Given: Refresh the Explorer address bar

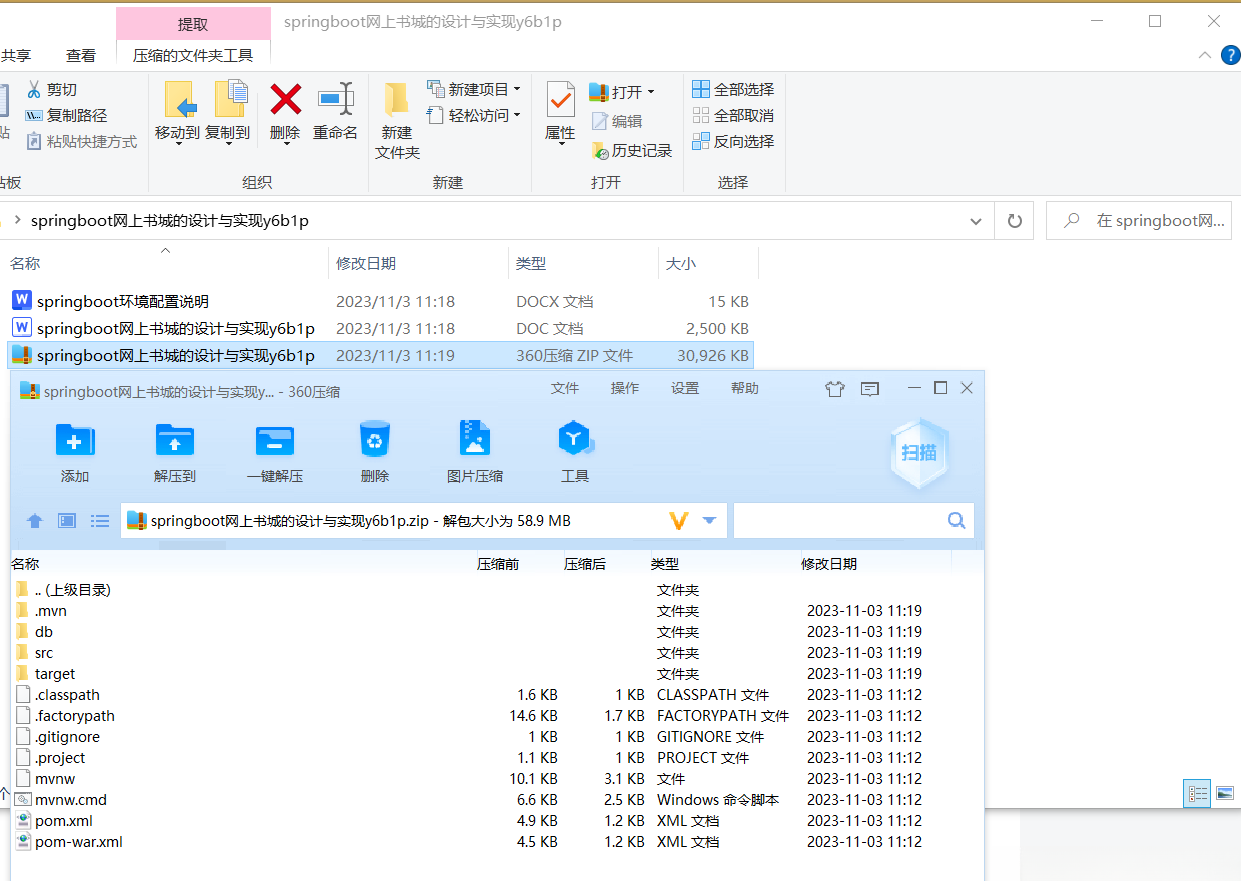Looking at the screenshot, I should [1014, 221].
